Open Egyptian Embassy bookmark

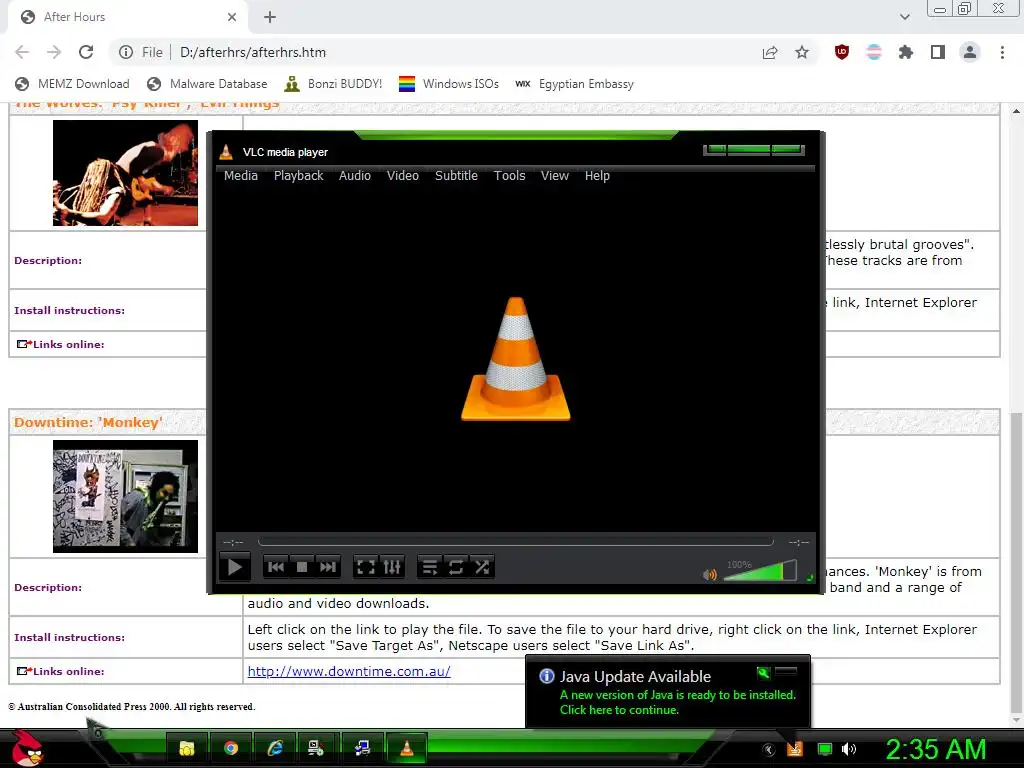pyautogui.click(x=575, y=84)
